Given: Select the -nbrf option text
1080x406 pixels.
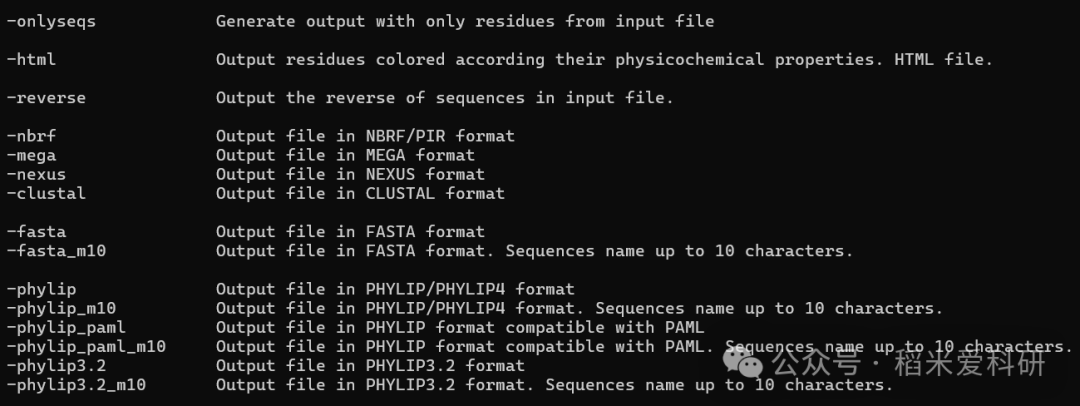Looking at the screenshot, I should tap(31, 136).
